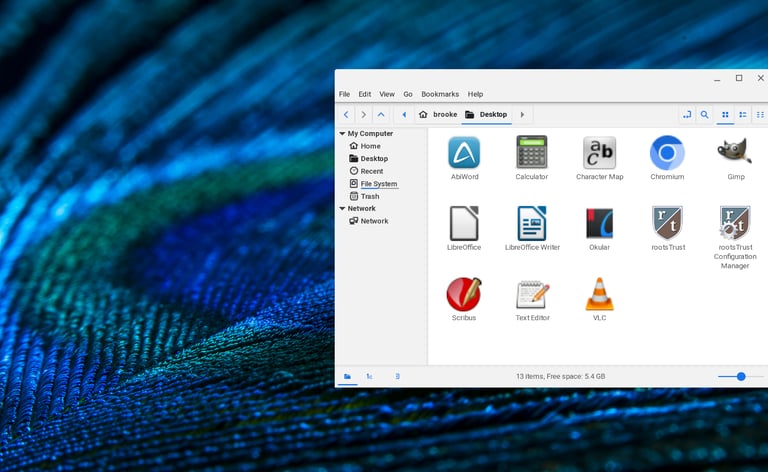Viewport: 768px width, 472px height.
Task: Maximize the file manager window
Action: pos(739,78)
